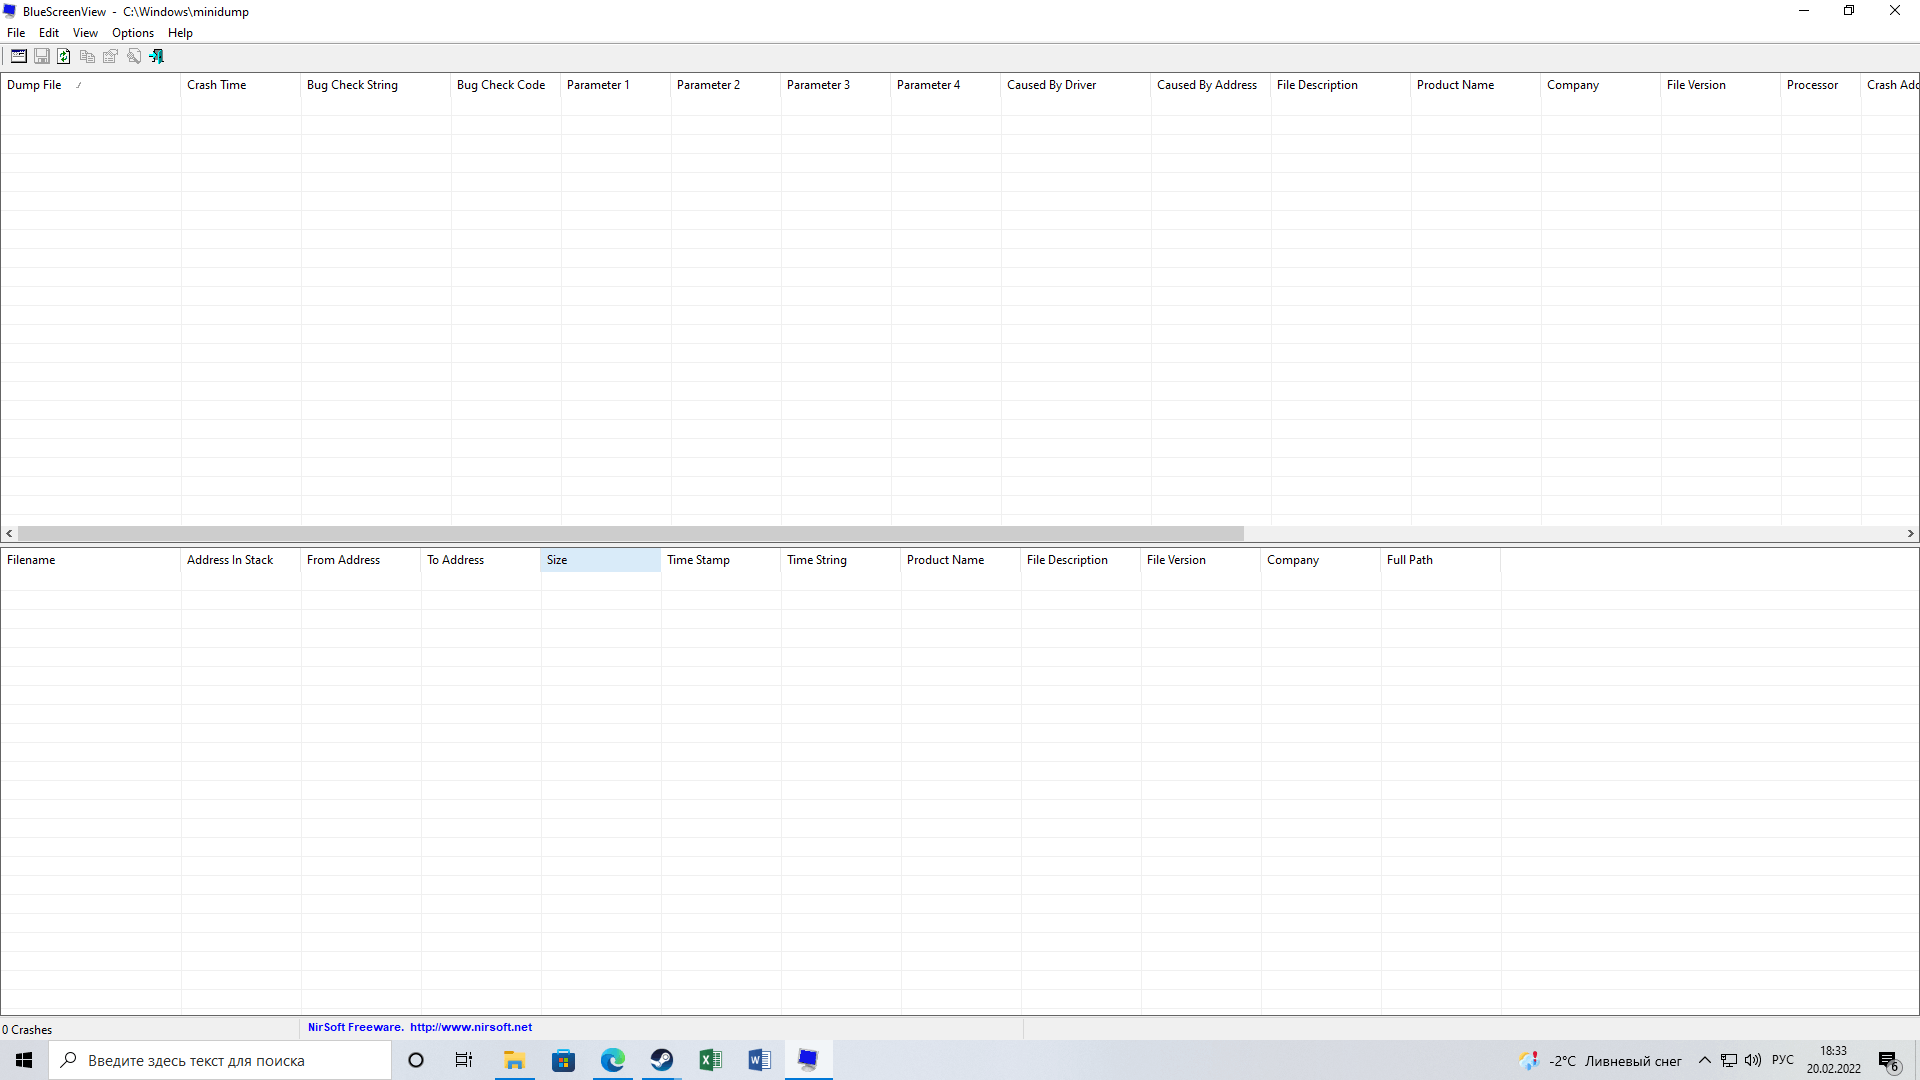Click horizontal scrollbar left arrow
Screen dimensions: 1920x1080
(x=9, y=534)
